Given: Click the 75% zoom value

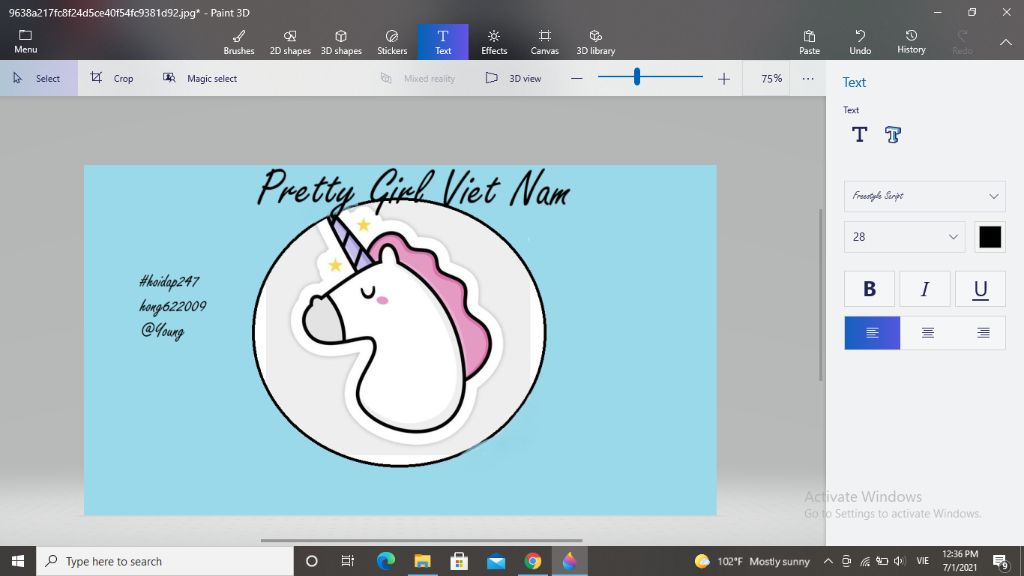Looking at the screenshot, I should [x=771, y=78].
